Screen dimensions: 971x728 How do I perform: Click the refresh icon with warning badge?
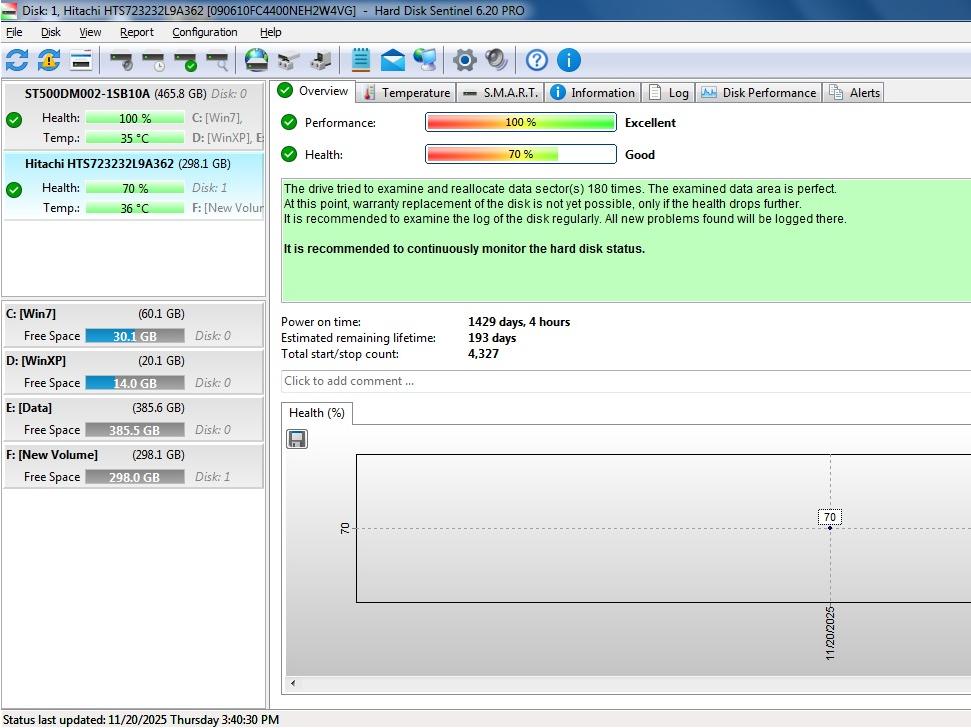[x=49, y=60]
